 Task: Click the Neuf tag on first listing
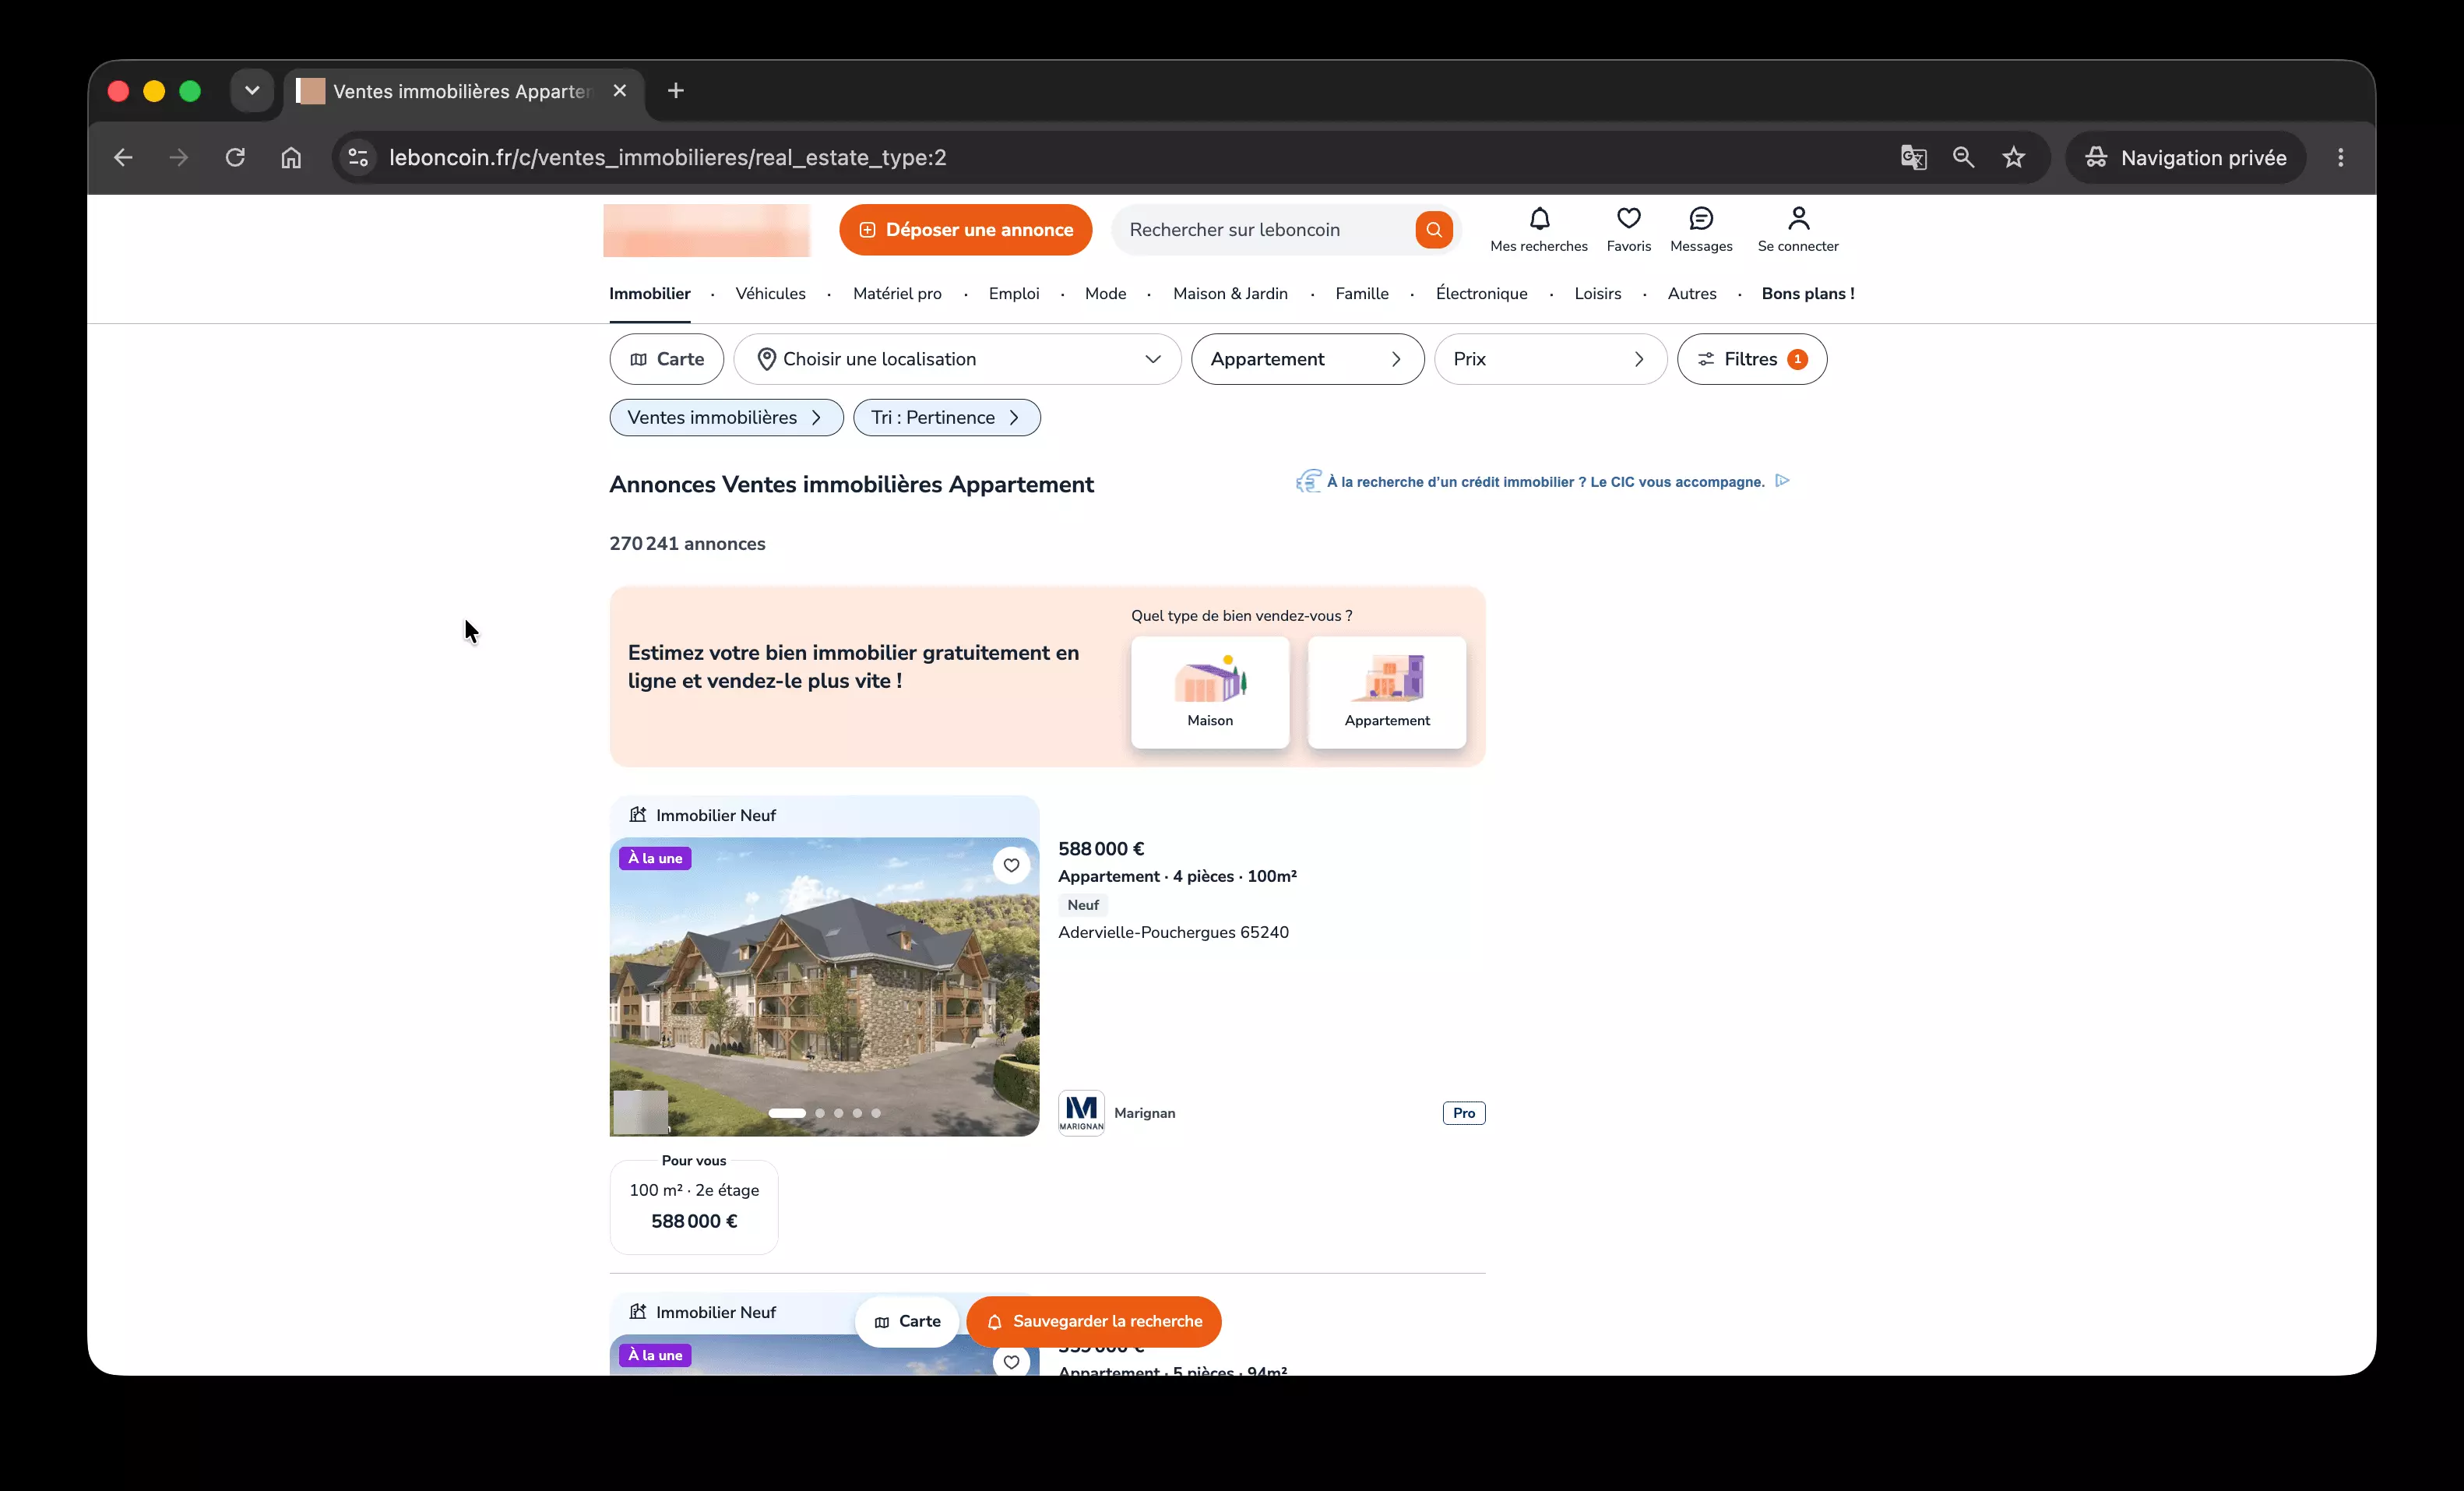[x=1083, y=905]
